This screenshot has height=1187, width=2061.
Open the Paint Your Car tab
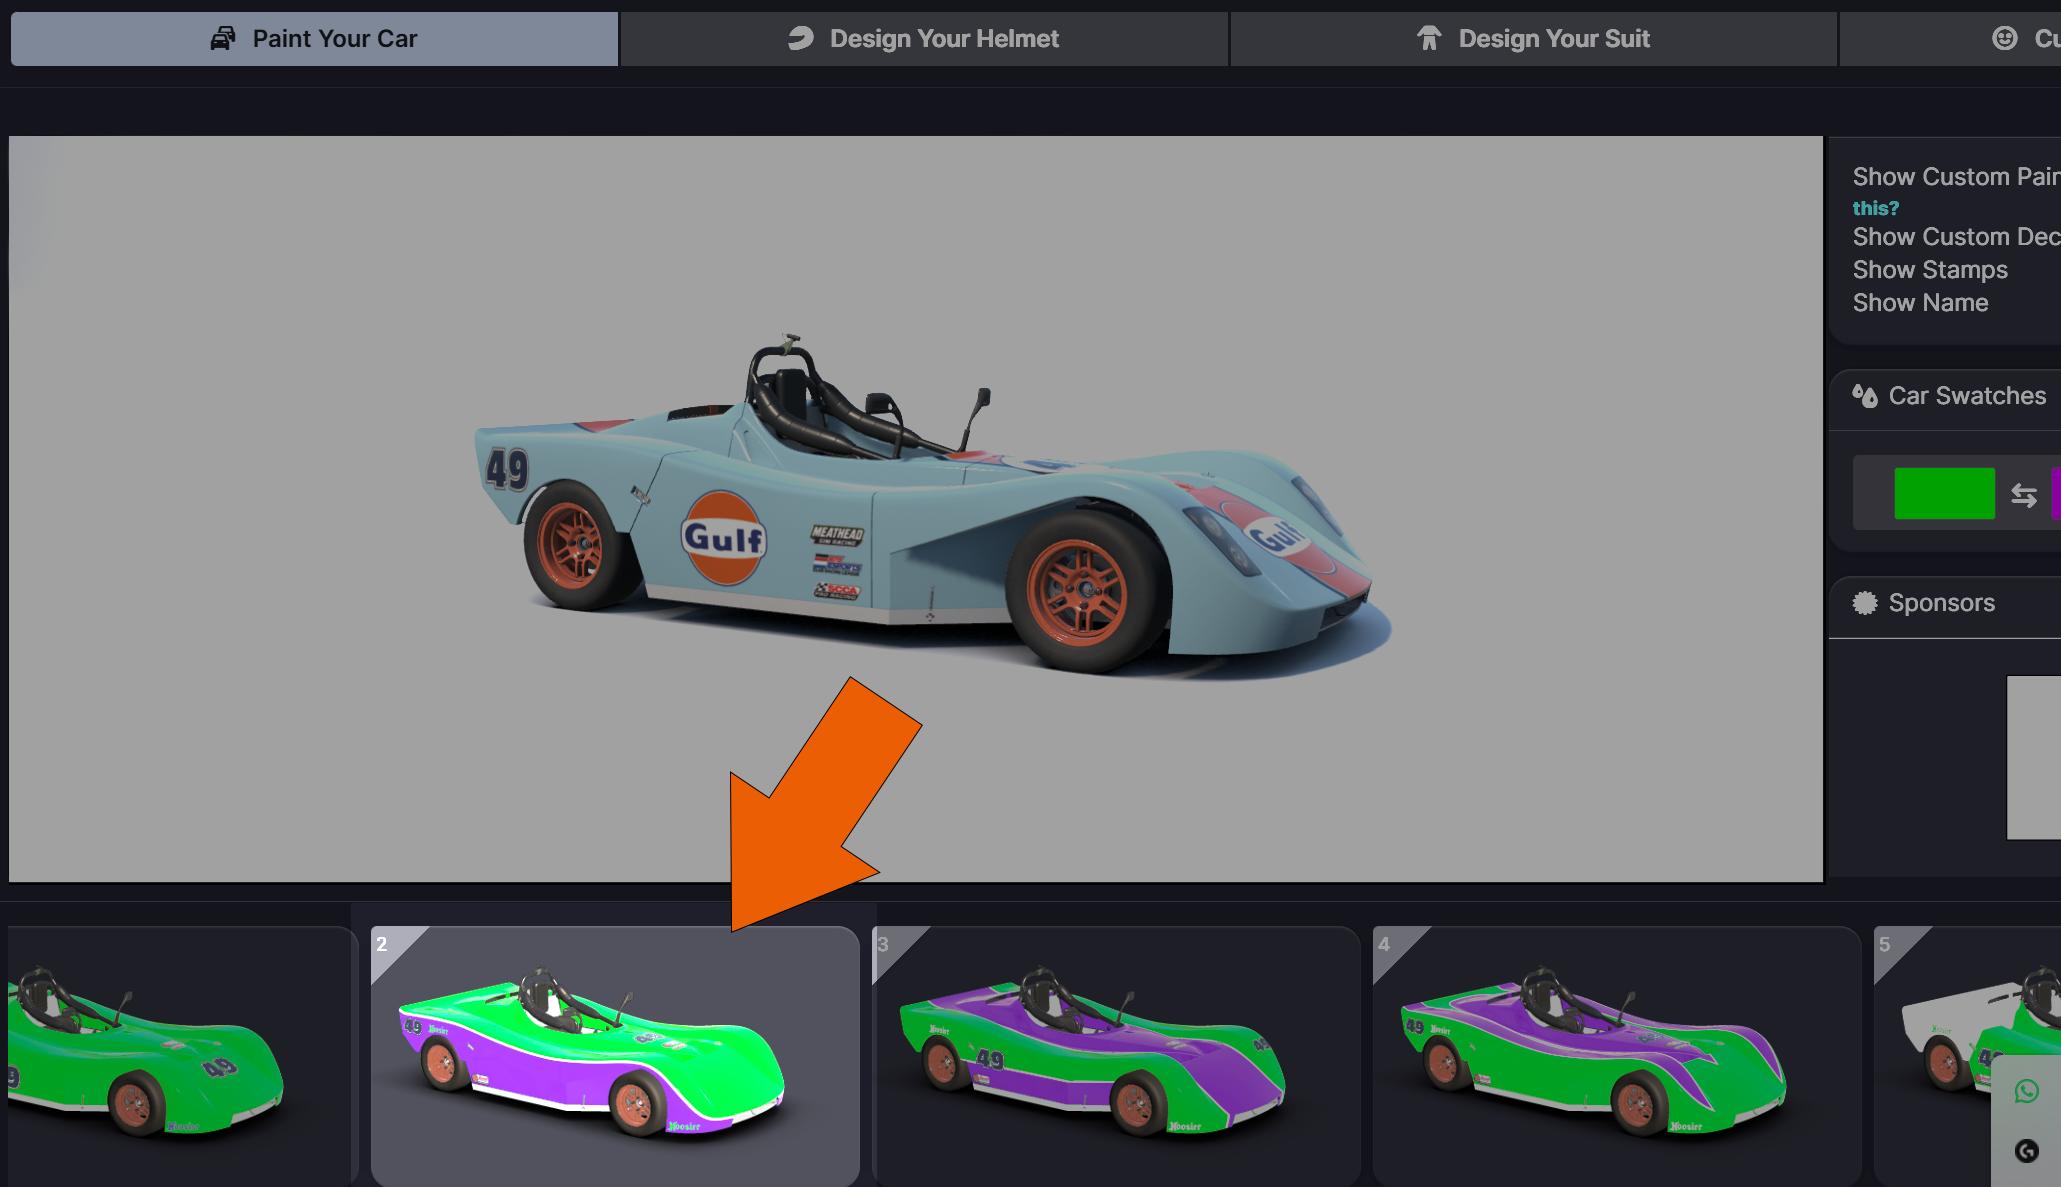[314, 39]
